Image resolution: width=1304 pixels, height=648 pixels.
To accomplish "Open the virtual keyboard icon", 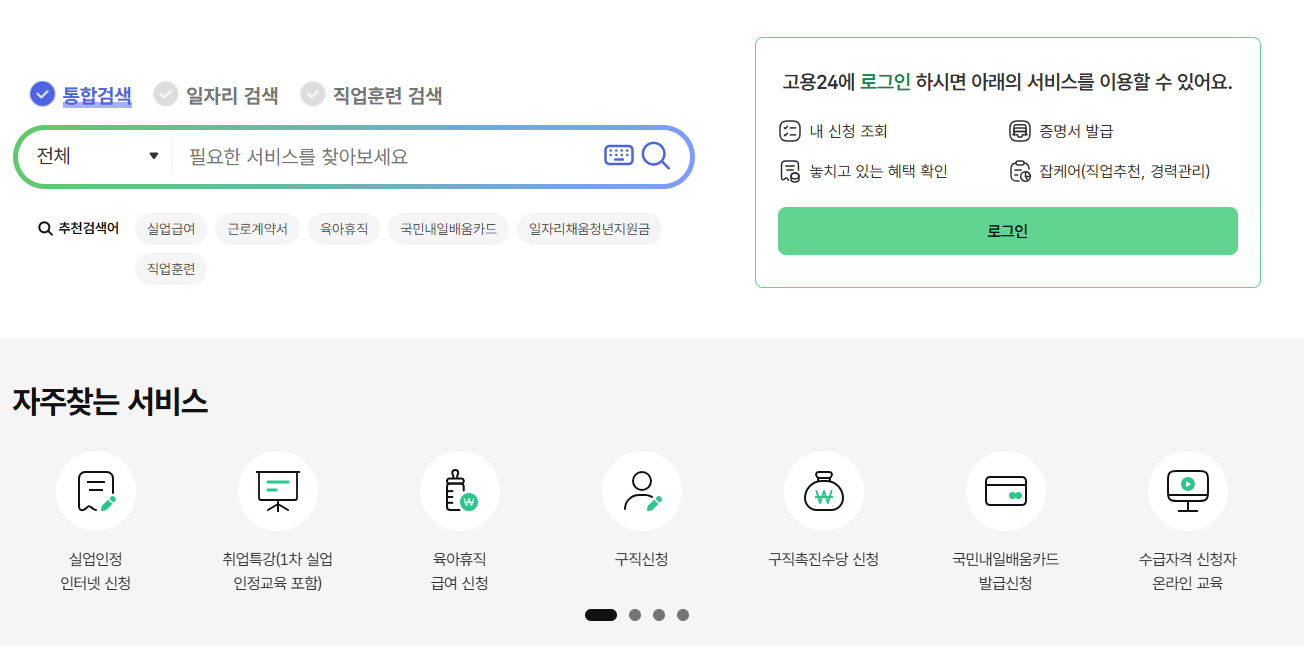I will tap(618, 156).
